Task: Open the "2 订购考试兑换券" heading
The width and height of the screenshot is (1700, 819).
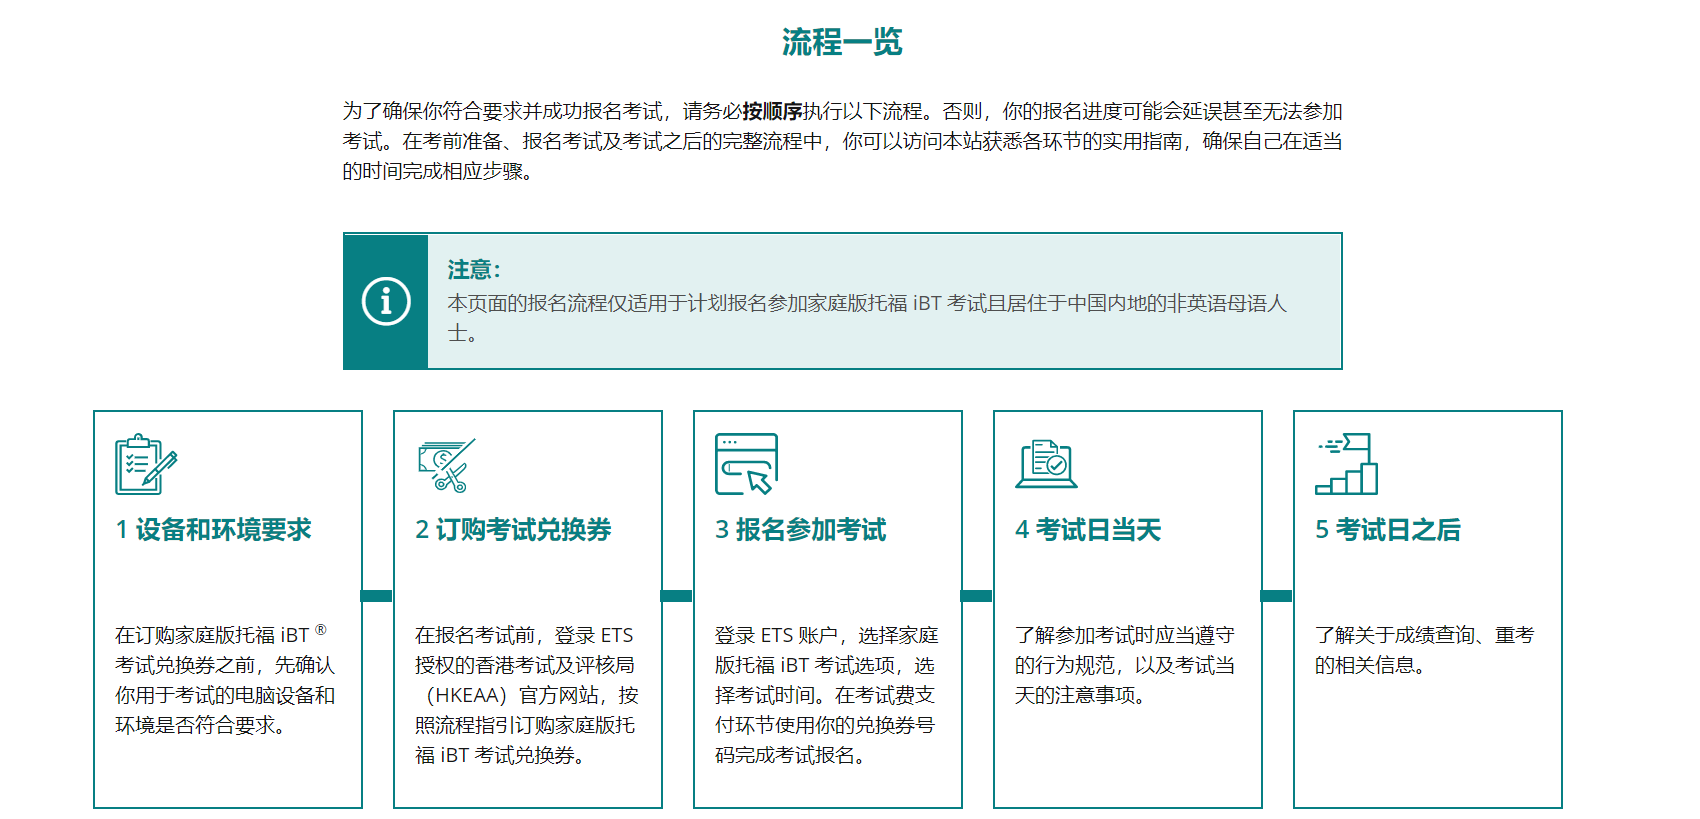Action: pos(513,530)
